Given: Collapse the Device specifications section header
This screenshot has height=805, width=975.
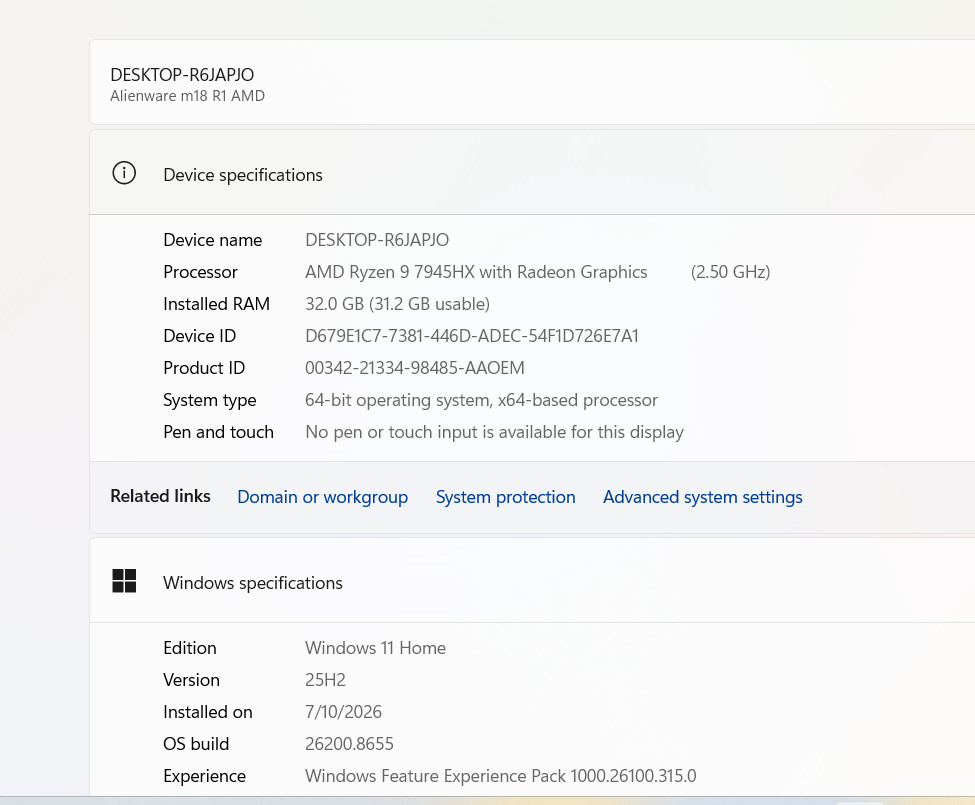Looking at the screenshot, I should coord(532,173).
